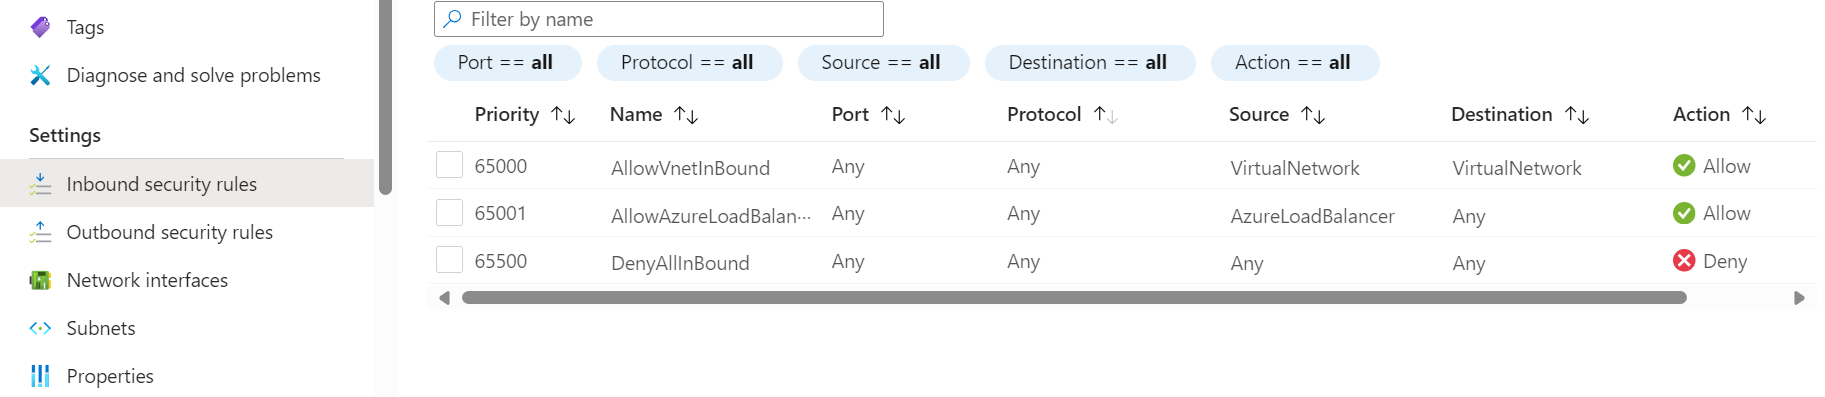Click the horizontal table scrollbar
The height and width of the screenshot is (397, 1825).
point(1074,297)
